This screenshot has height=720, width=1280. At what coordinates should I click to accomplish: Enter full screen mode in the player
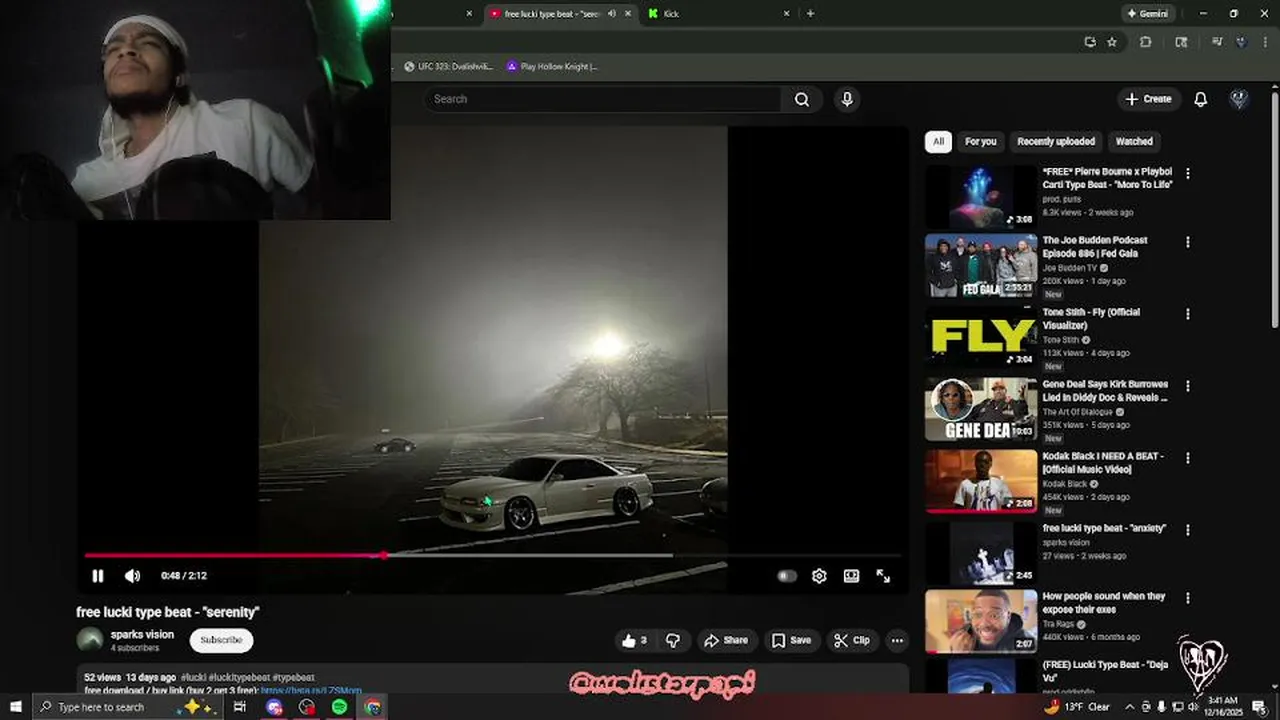tap(883, 576)
